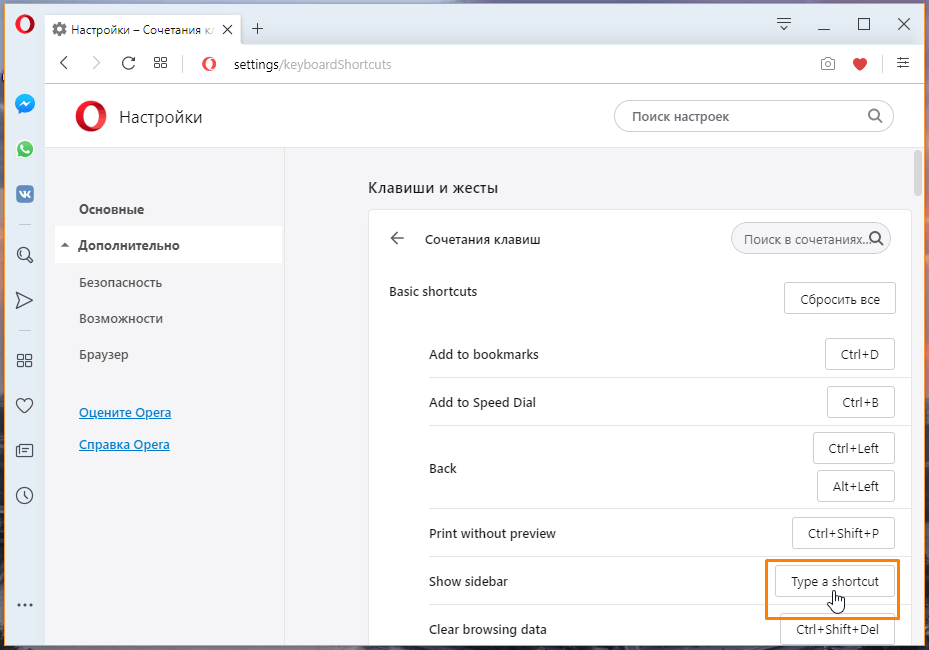Screen dimensions: 929x650
Task: Click the Basic shortcuts label
Action: [x=433, y=291]
